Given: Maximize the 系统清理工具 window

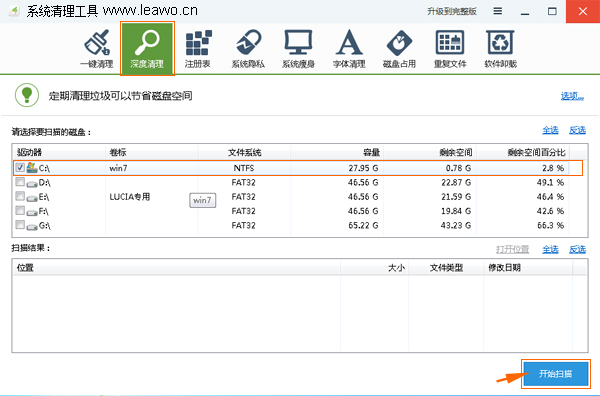Looking at the screenshot, I should pyautogui.click(x=552, y=11).
